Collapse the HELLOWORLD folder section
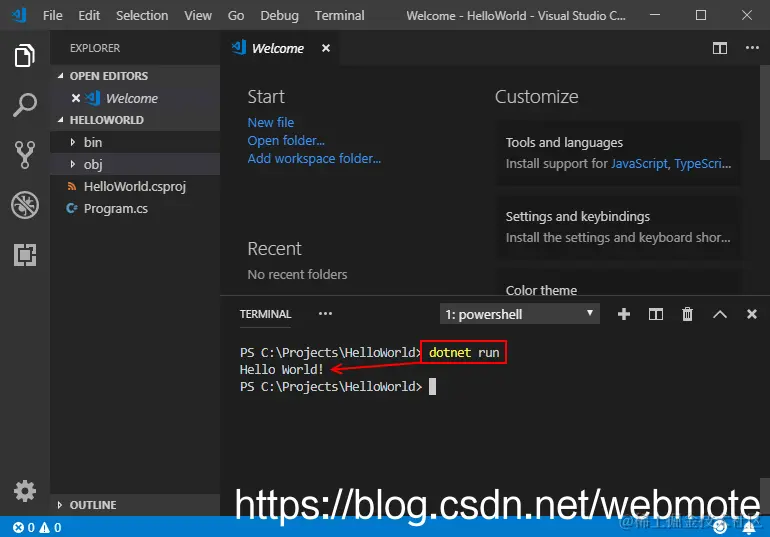This screenshot has width=770, height=537. coord(135,120)
